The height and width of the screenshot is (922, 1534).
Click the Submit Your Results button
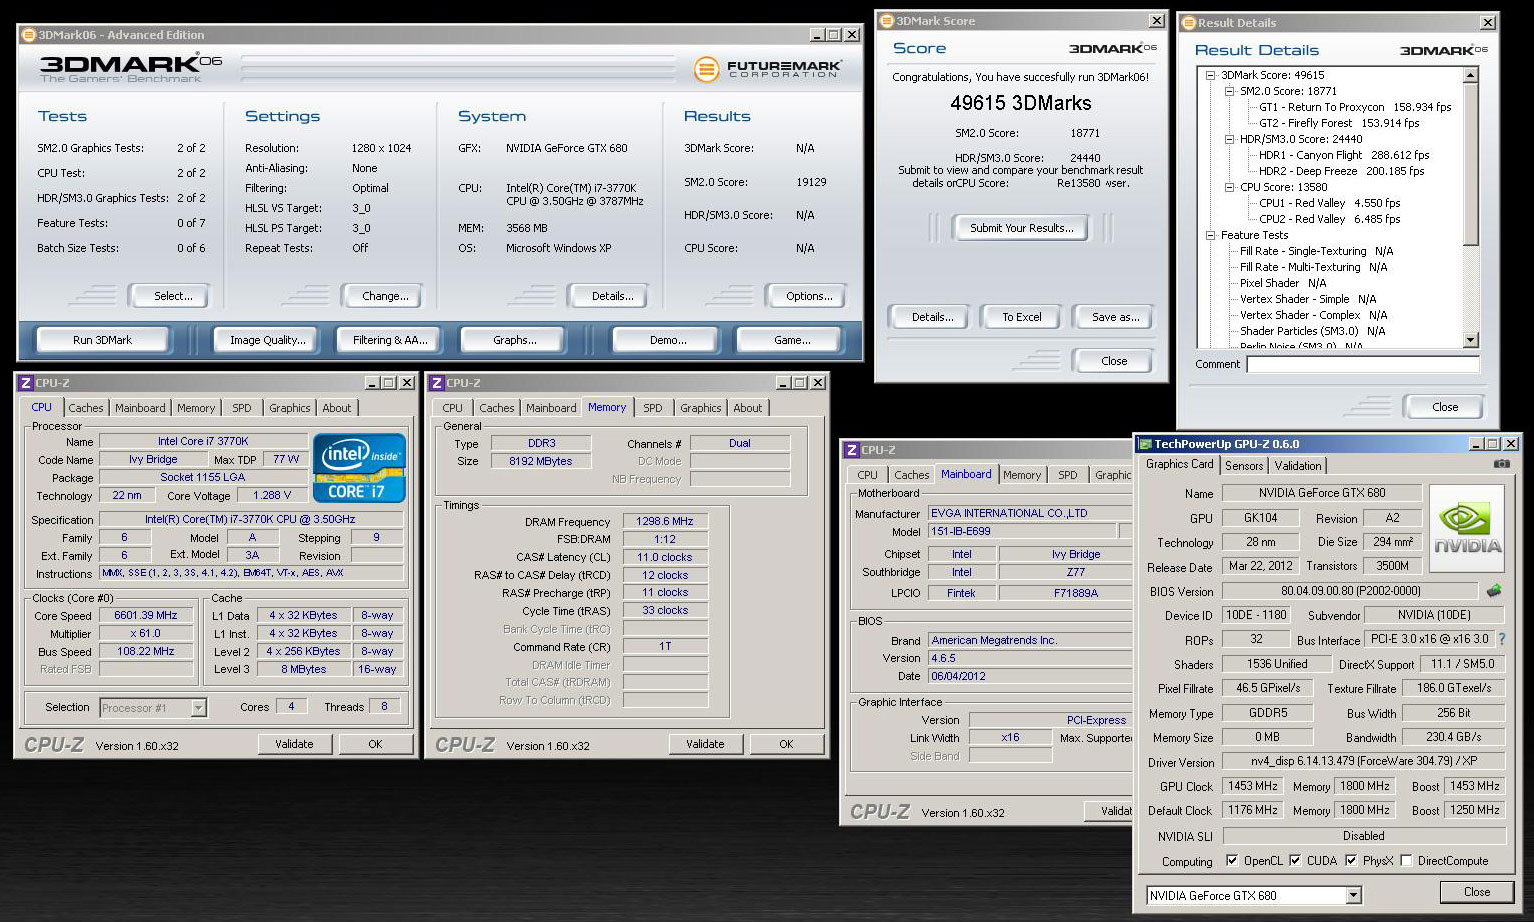(1021, 228)
